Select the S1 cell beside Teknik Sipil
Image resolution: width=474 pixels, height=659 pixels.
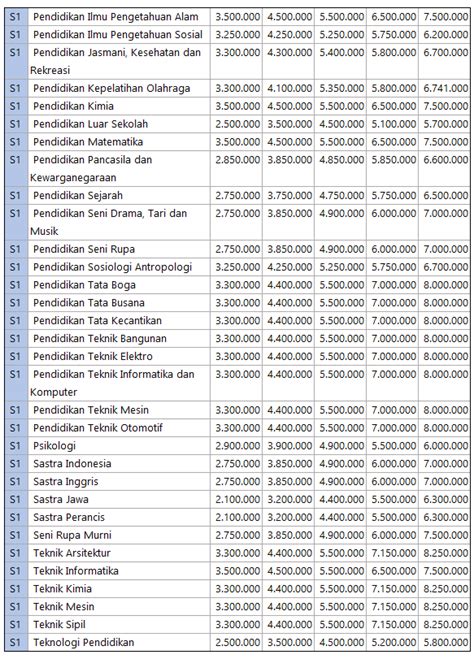[16, 625]
